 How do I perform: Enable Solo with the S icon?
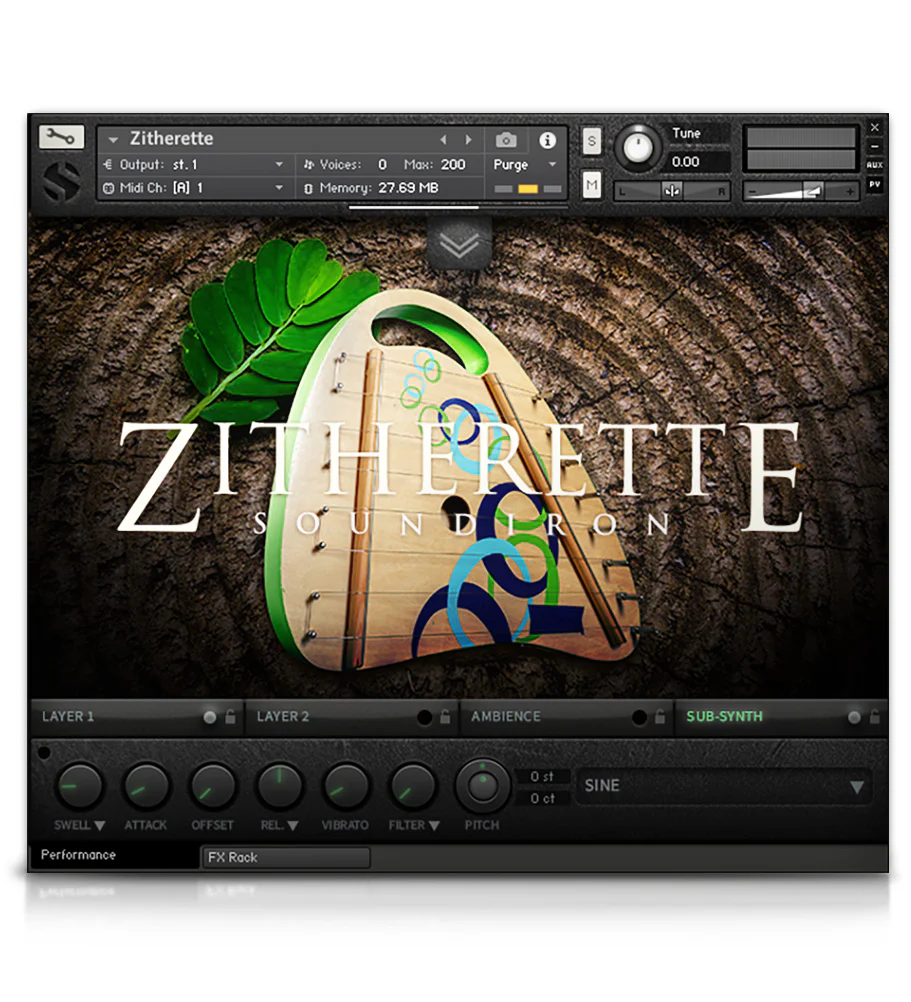(592, 142)
